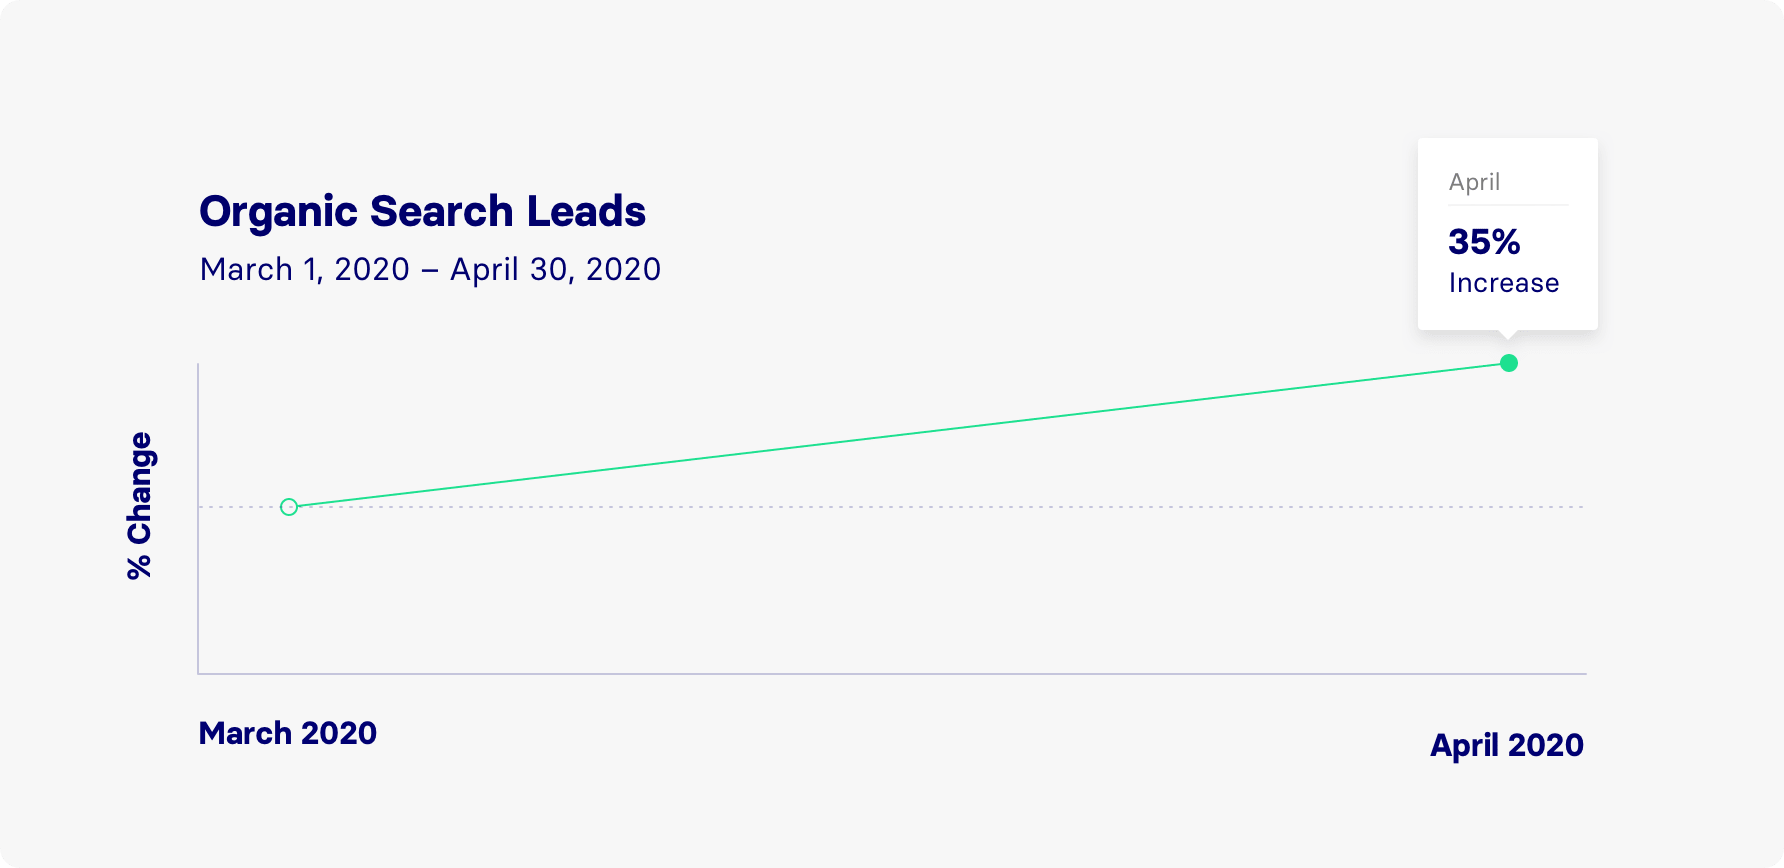Click the "% Change" y-axis label
The height and width of the screenshot is (868, 1784).
[x=139, y=505]
